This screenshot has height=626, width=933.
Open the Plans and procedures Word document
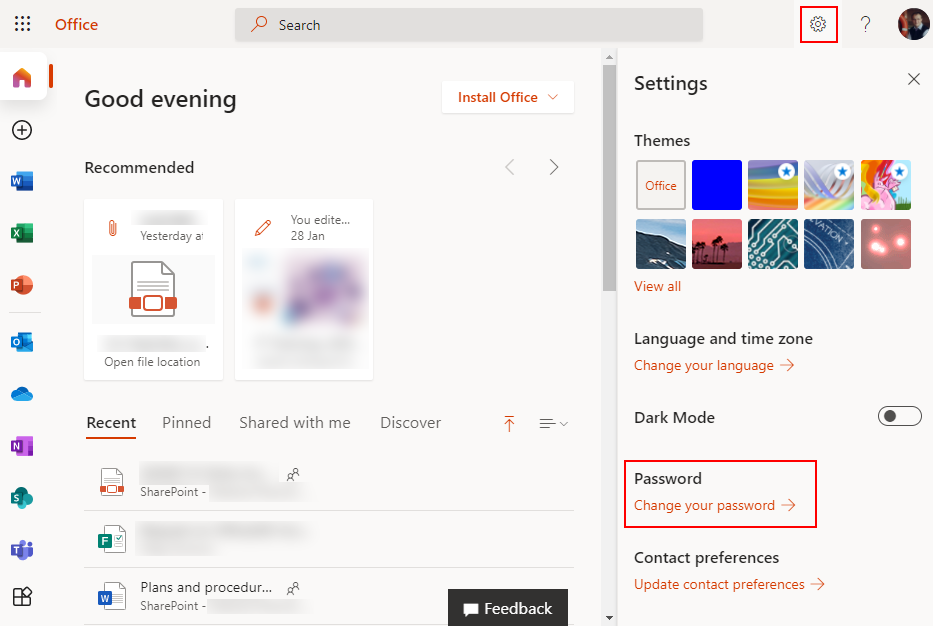(x=329, y=596)
